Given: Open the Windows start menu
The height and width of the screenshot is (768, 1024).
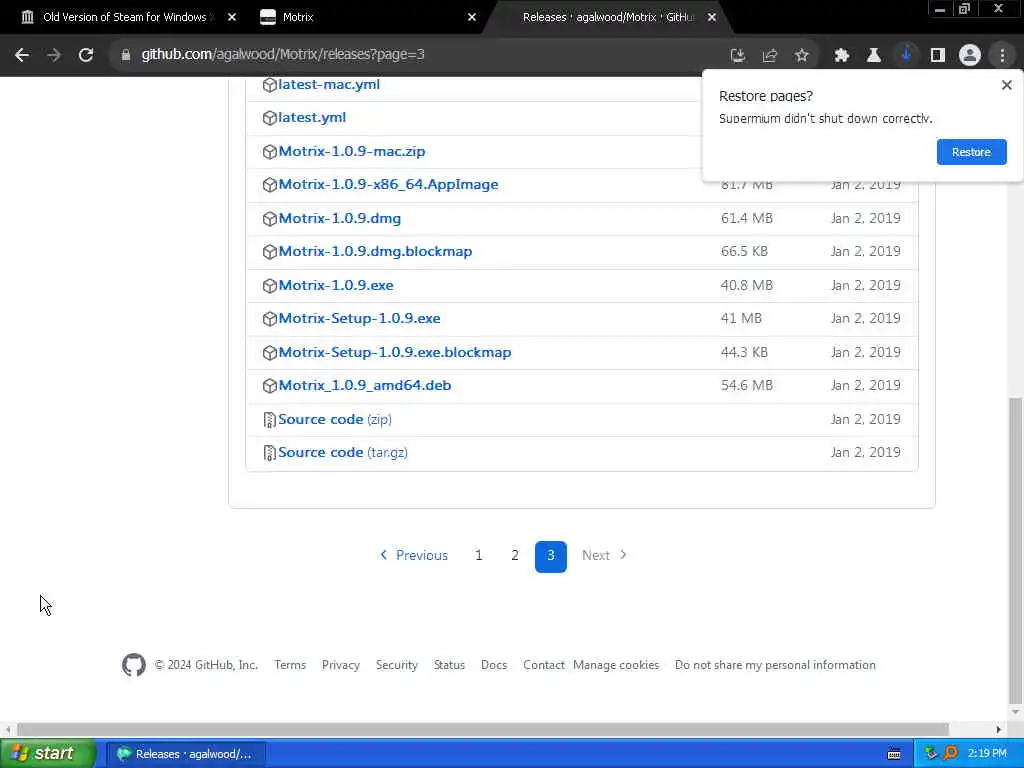Looking at the screenshot, I should [x=48, y=754].
